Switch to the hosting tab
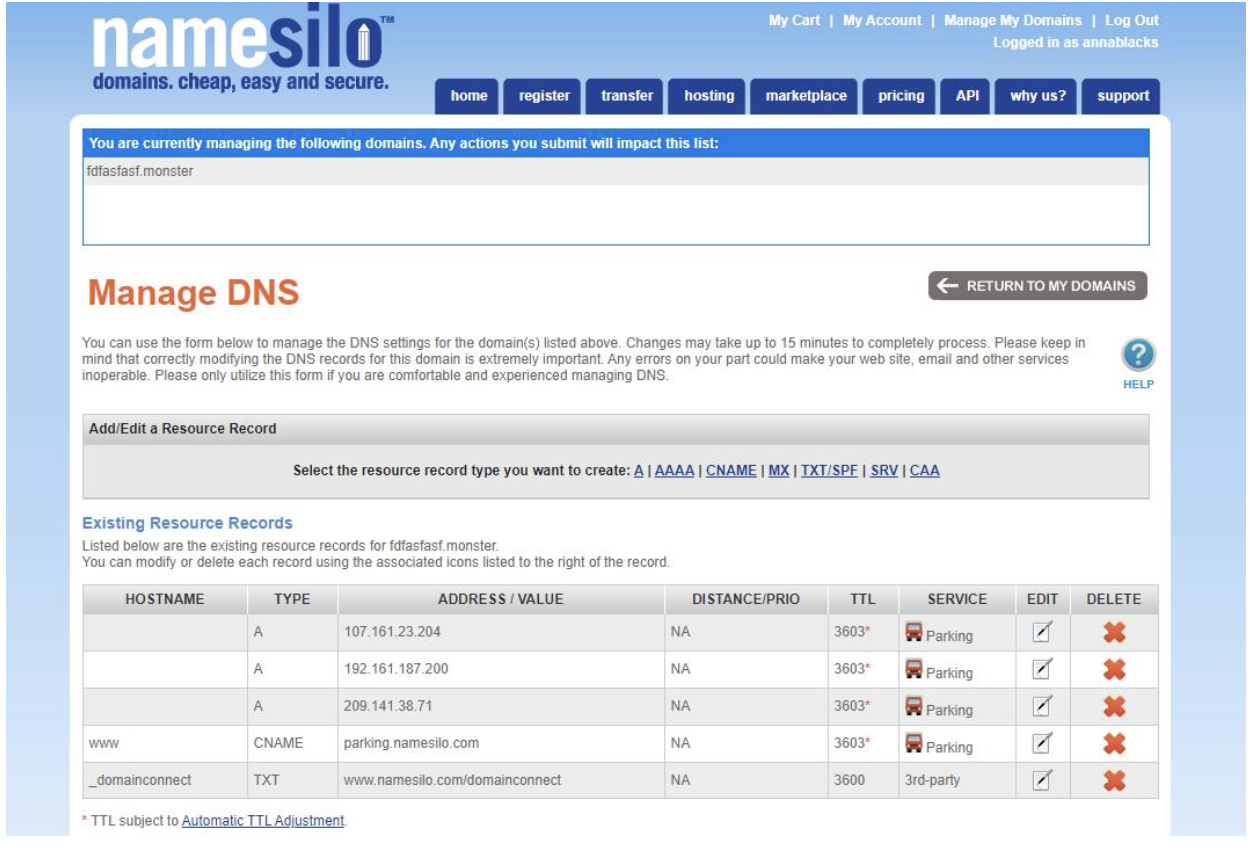Viewport: 1248px width, 850px height. pyautogui.click(x=709, y=96)
